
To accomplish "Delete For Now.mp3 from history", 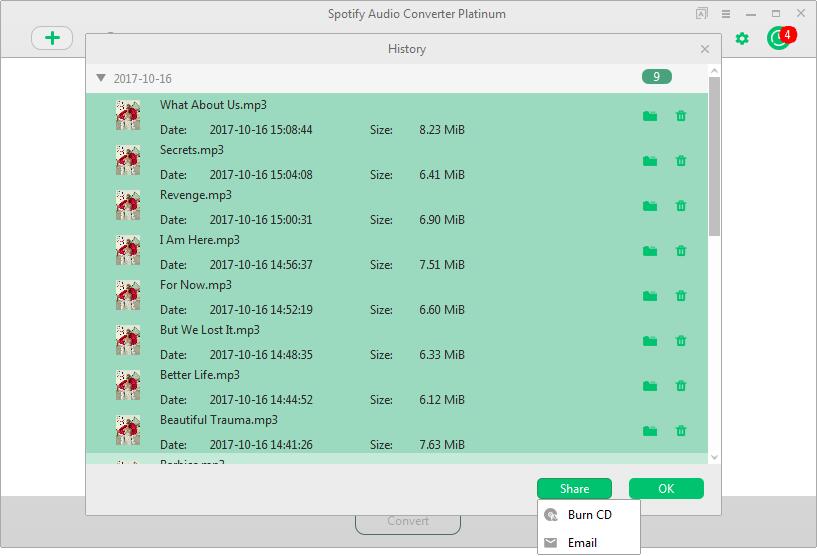I will pos(680,296).
